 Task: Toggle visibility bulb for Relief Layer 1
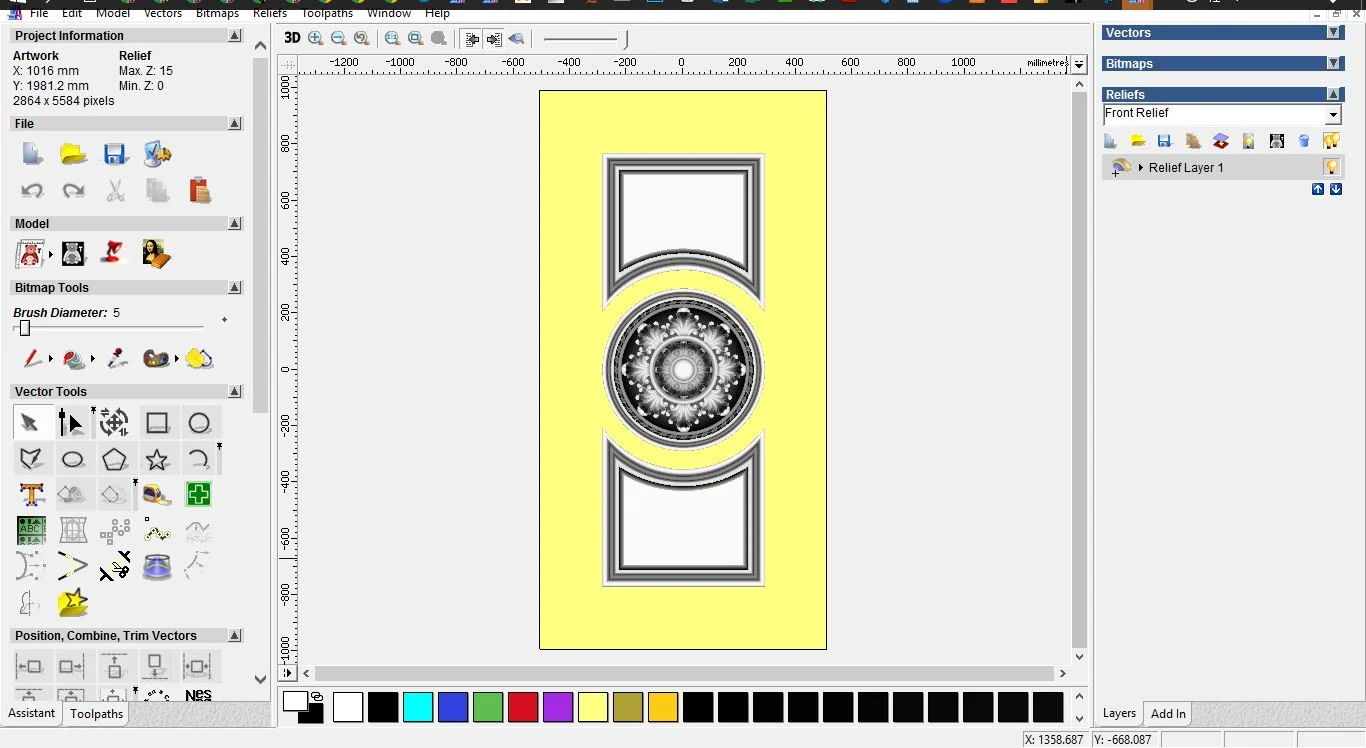pos(1331,167)
